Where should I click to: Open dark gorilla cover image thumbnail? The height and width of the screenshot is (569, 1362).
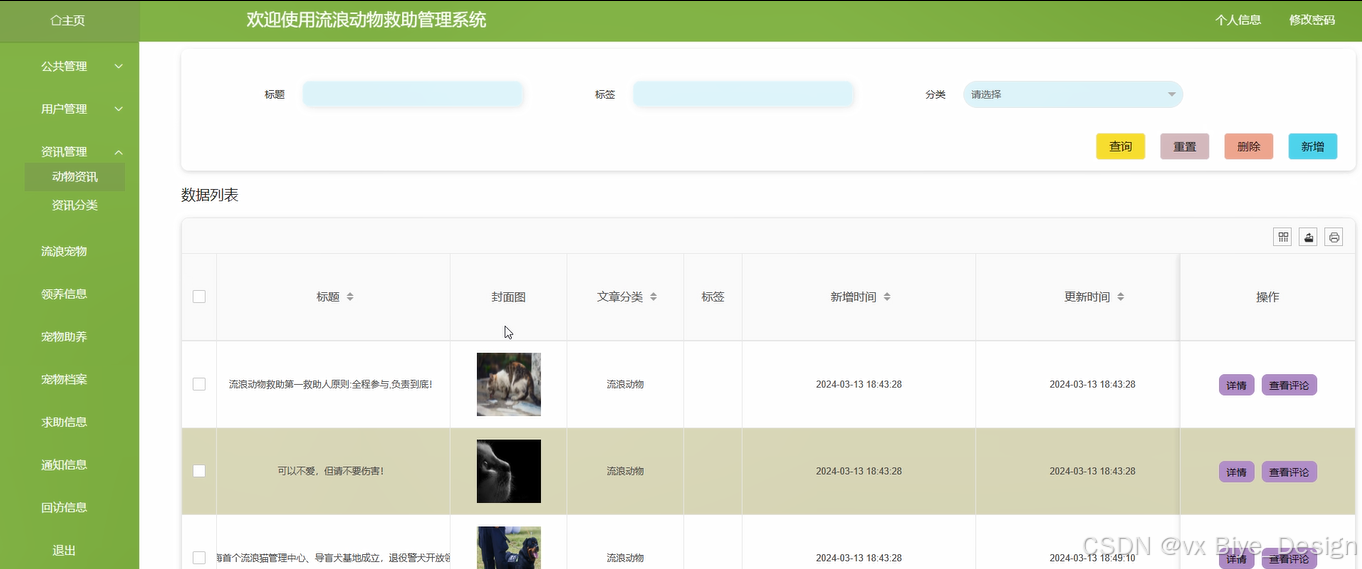coord(508,471)
